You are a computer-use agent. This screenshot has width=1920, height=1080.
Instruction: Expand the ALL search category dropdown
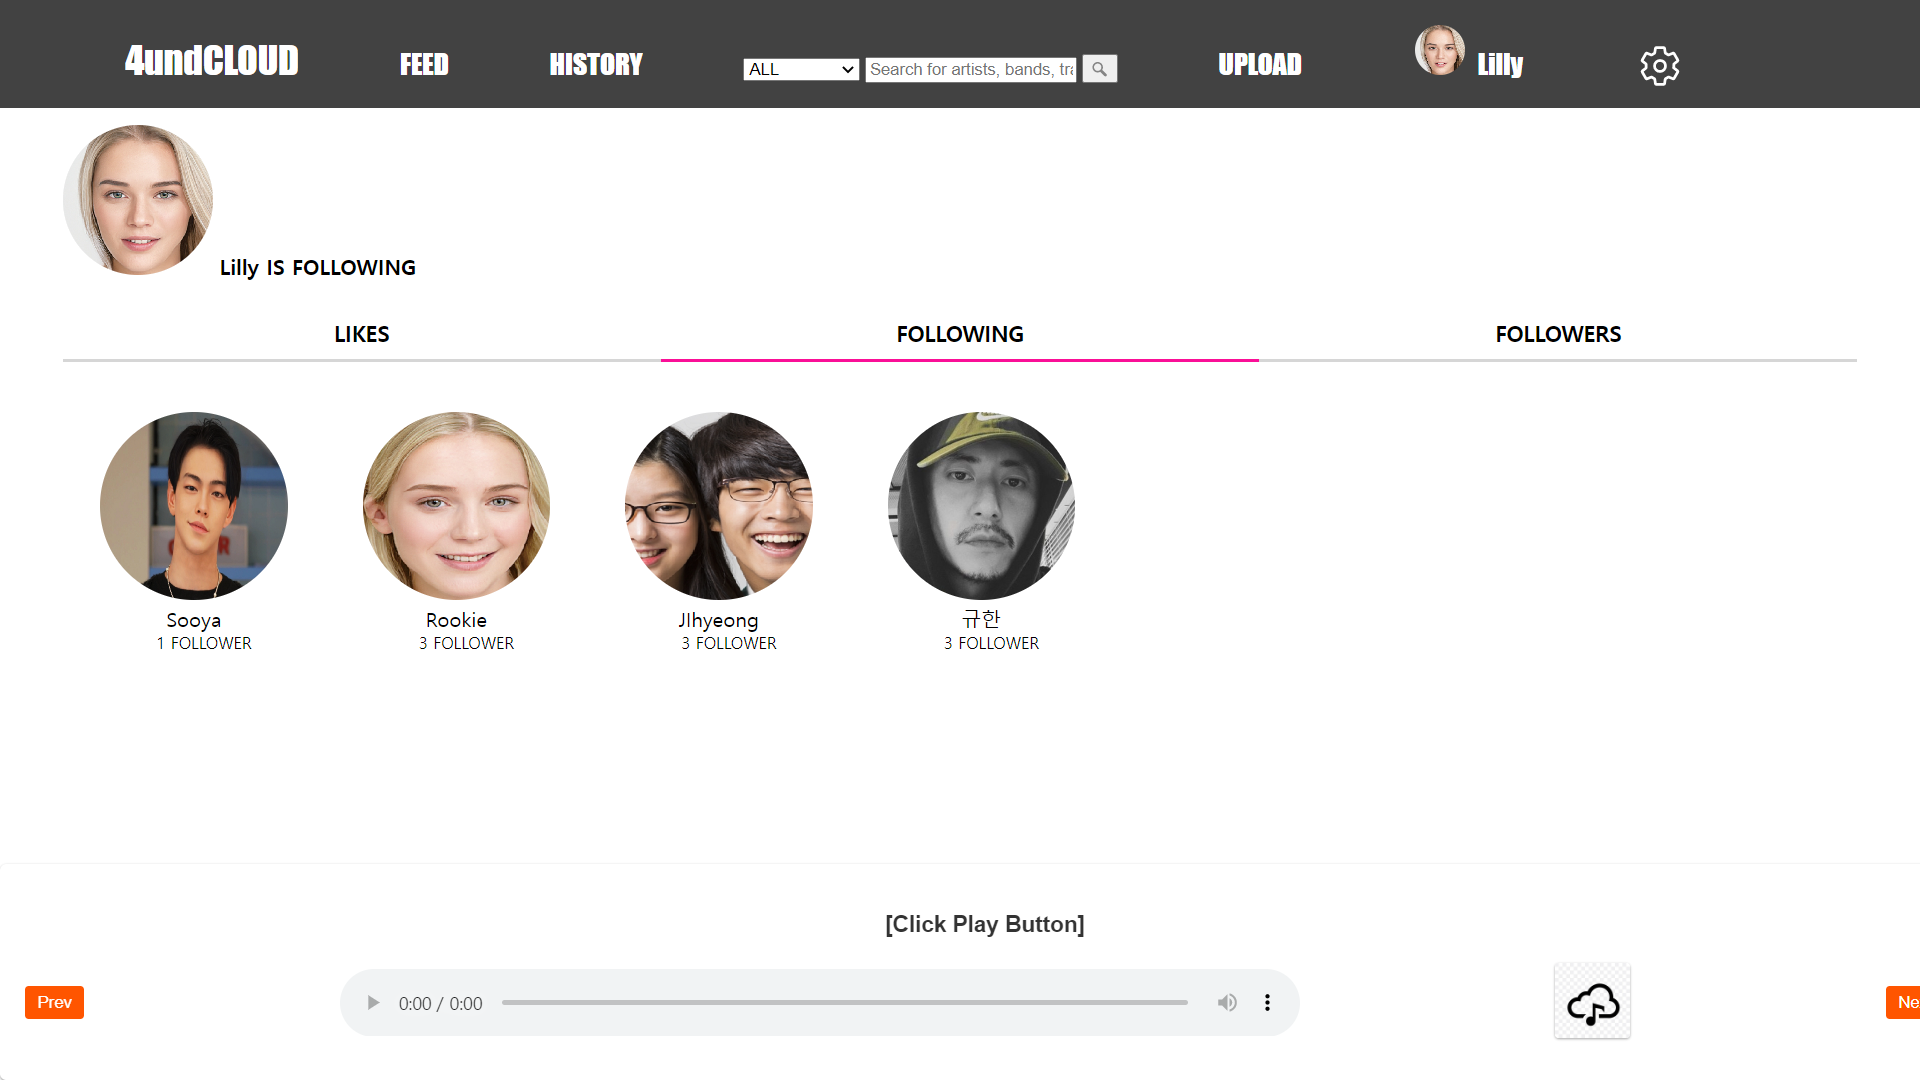(x=801, y=69)
